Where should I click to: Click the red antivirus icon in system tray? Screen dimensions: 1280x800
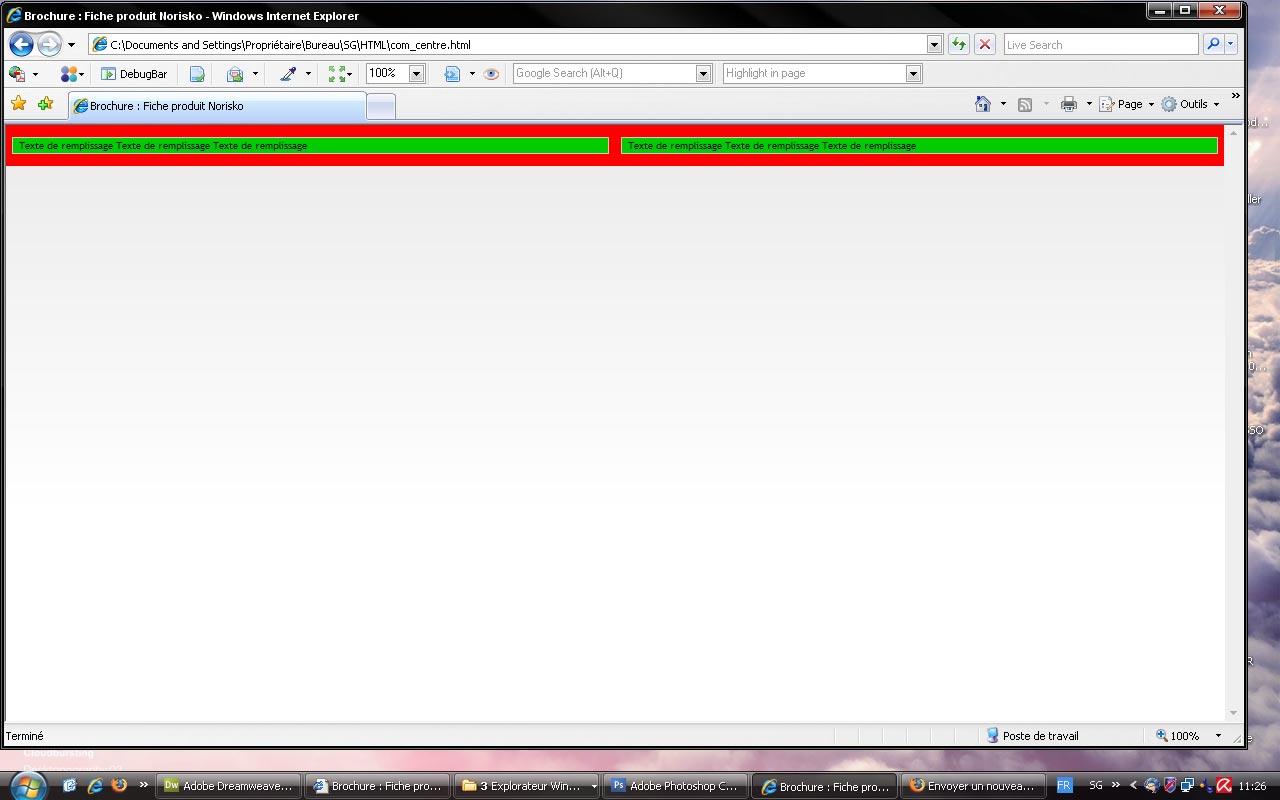pos(1223,786)
